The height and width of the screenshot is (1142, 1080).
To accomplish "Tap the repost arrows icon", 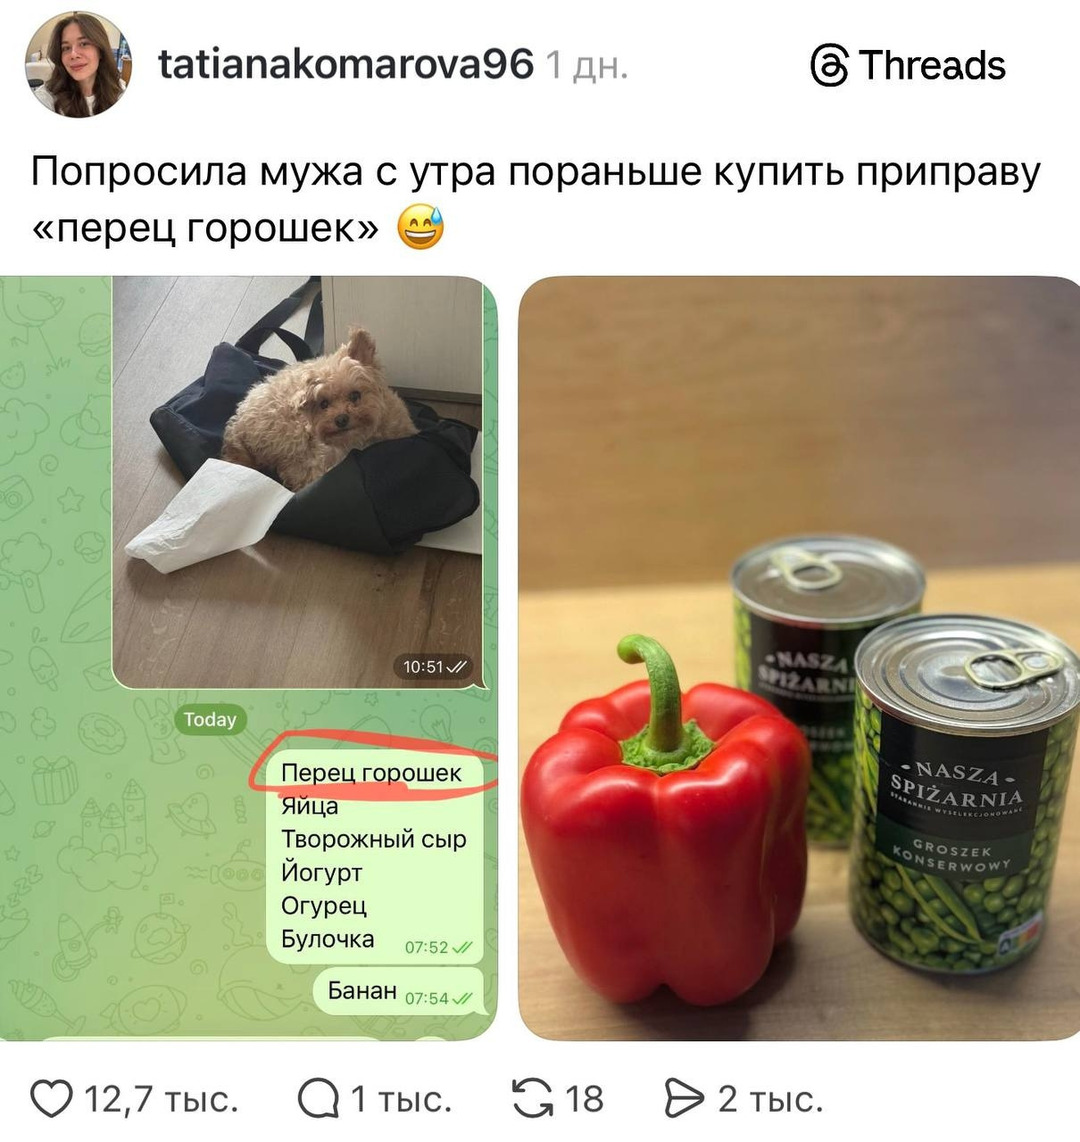I will point(533,1098).
